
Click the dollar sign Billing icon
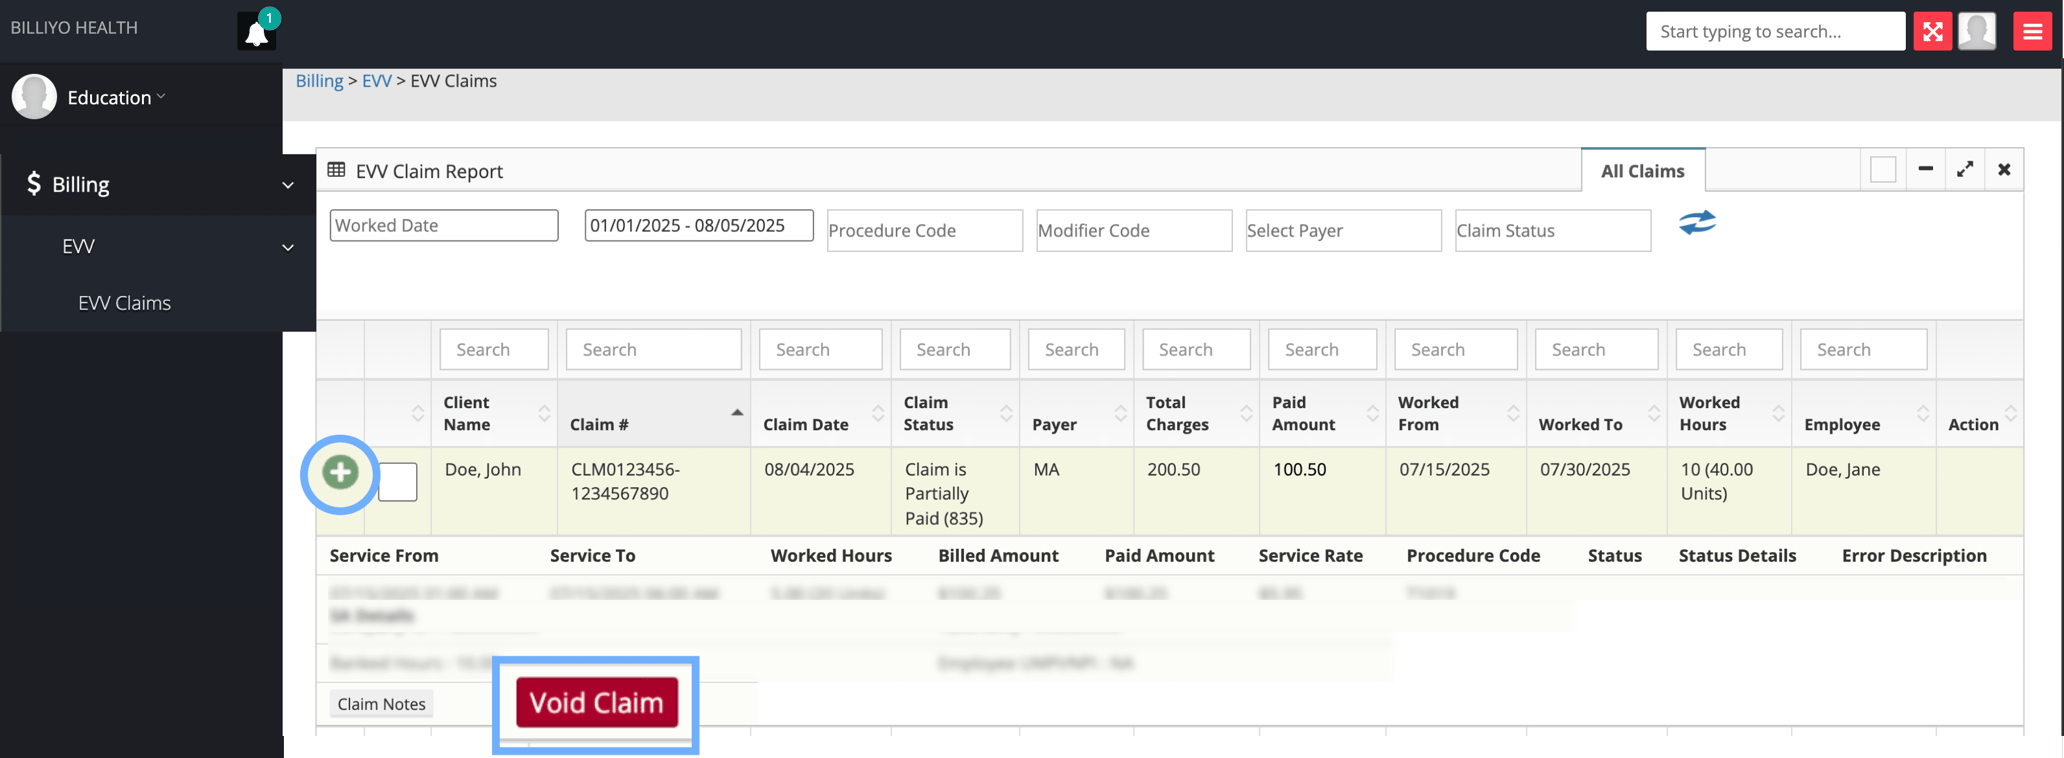tap(34, 183)
